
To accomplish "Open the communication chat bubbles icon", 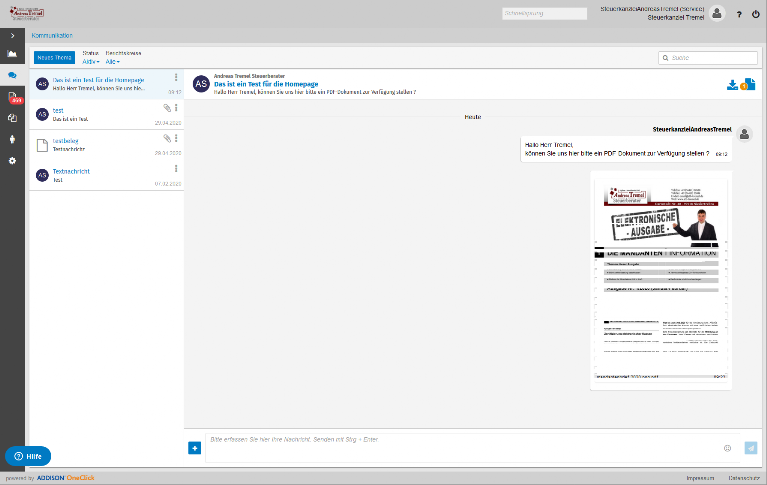I will pyautogui.click(x=12, y=75).
